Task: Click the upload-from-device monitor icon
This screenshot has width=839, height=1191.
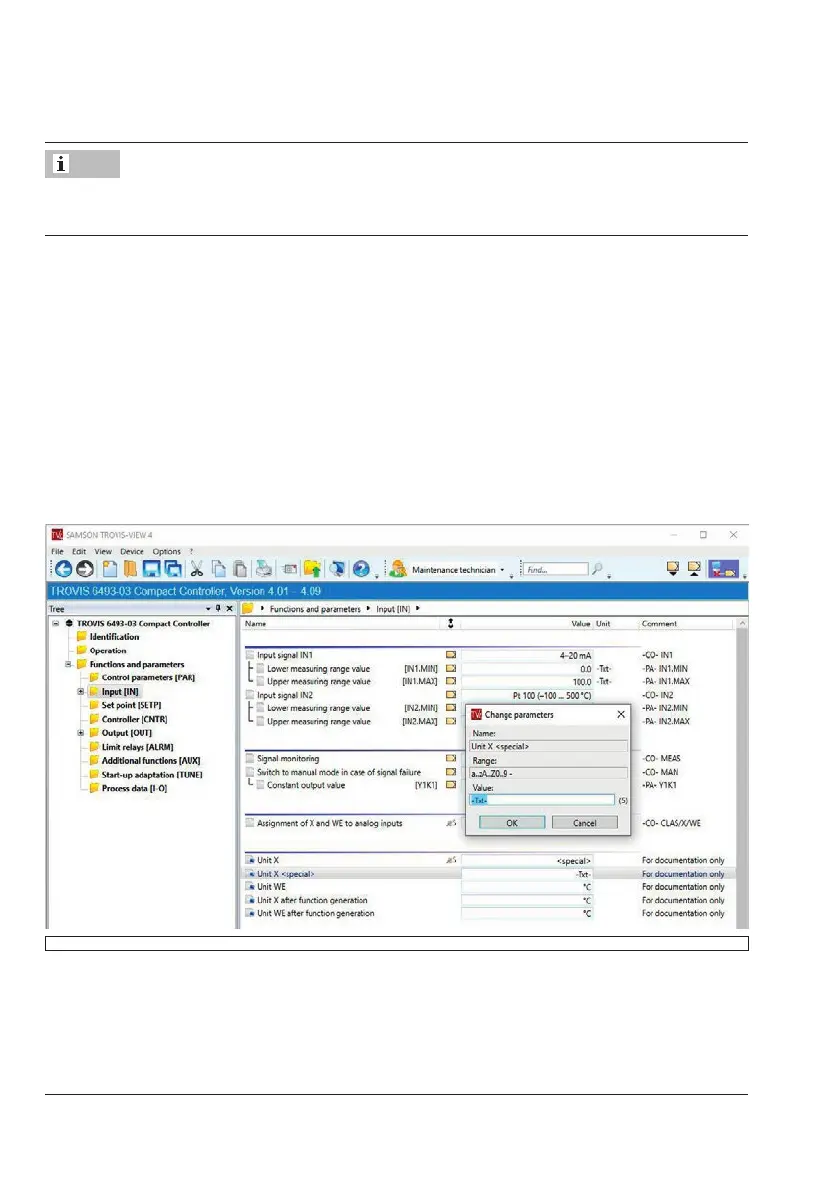Action: click(x=694, y=569)
